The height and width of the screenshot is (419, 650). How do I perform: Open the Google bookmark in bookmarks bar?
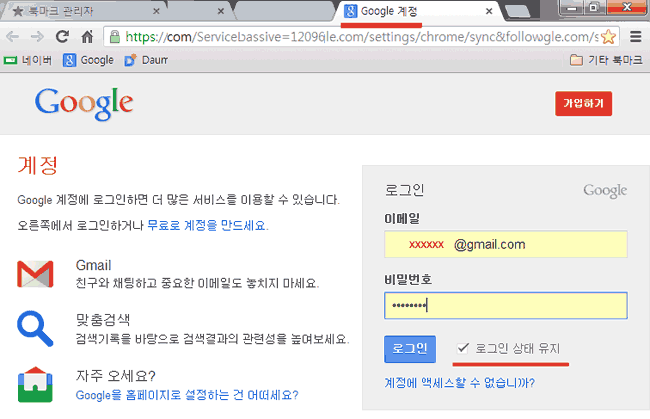pos(88,61)
